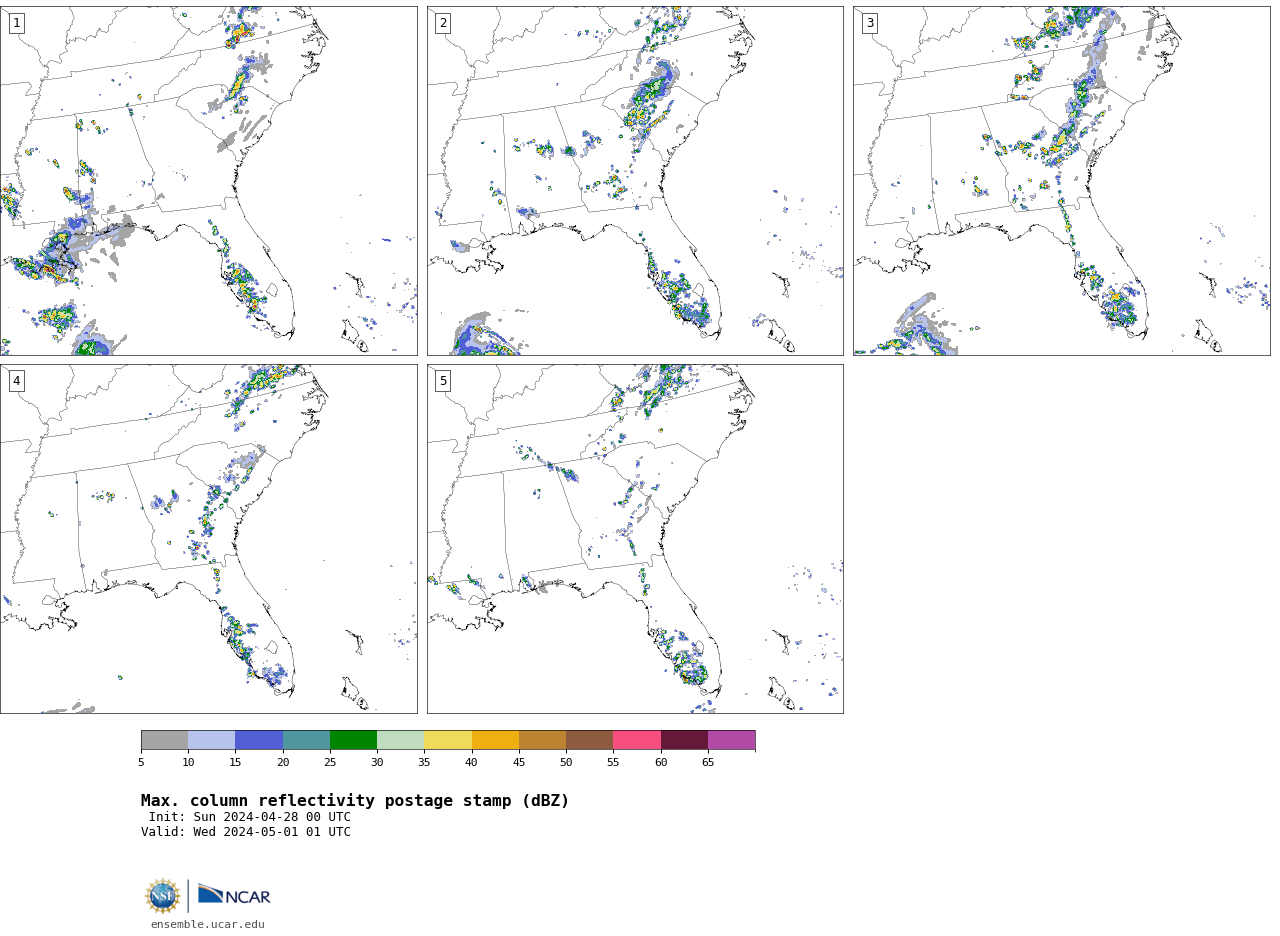Select the green 25-30 dBZ swatch

[x=353, y=740]
